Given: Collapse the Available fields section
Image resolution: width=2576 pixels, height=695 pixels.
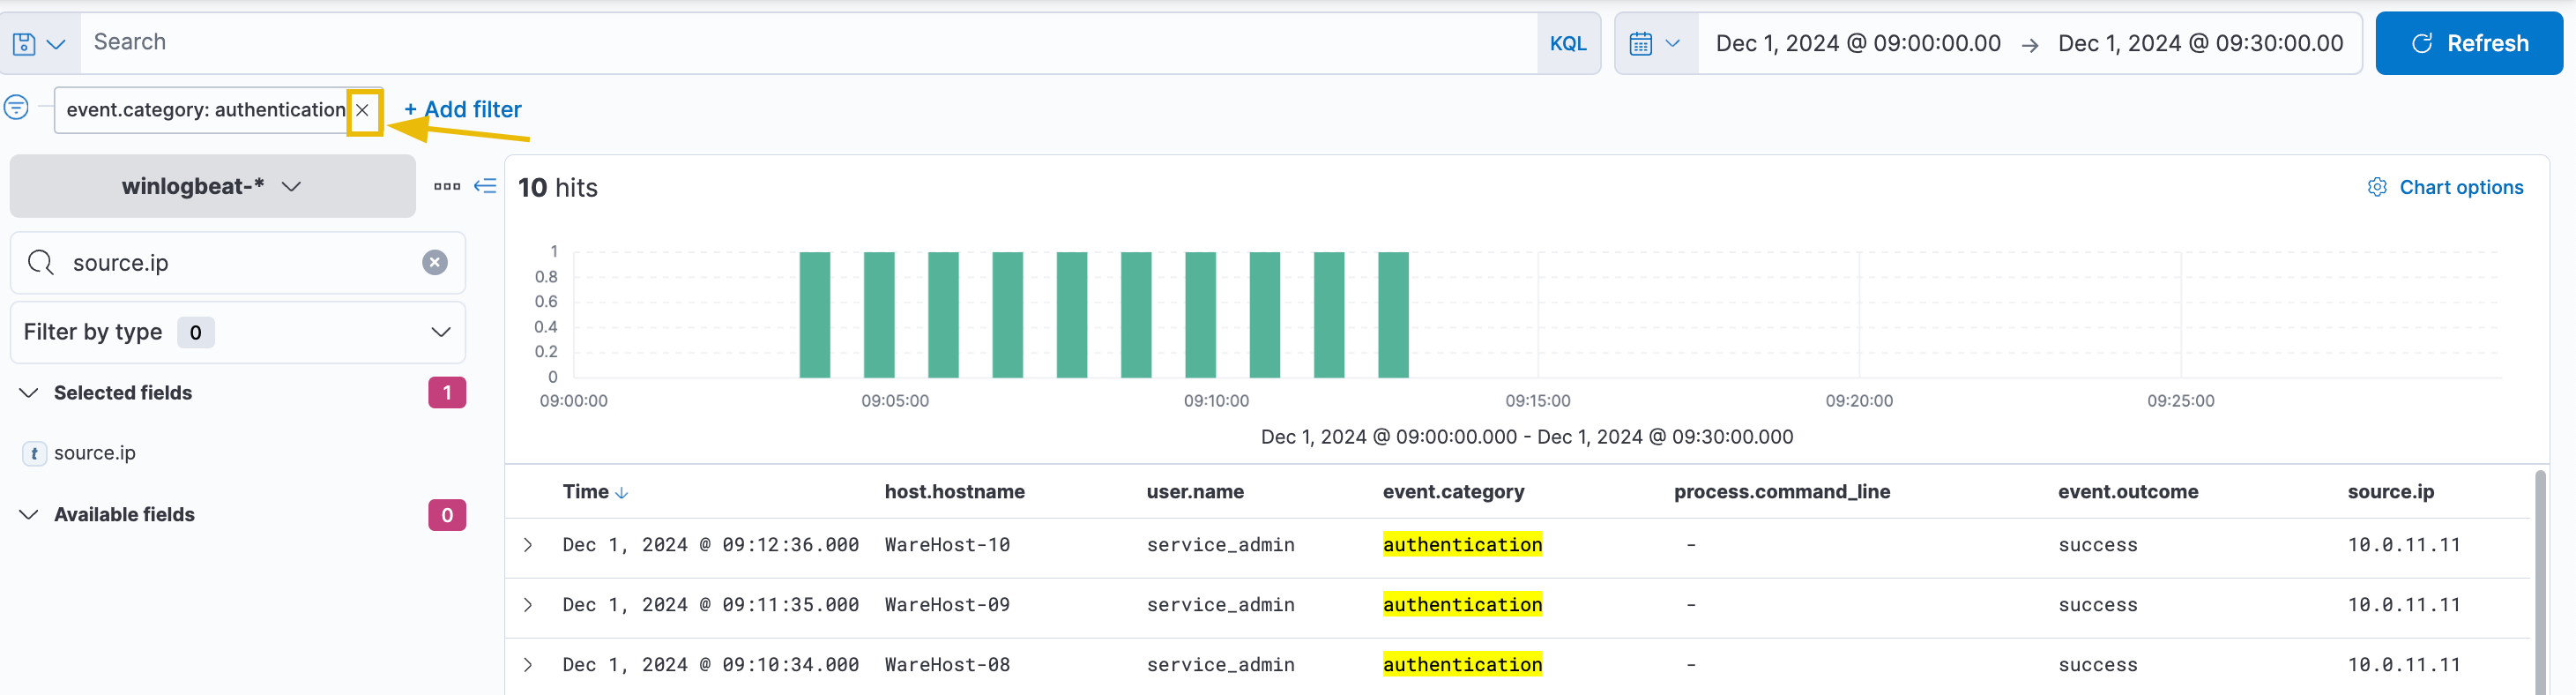Looking at the screenshot, I should (x=29, y=516).
